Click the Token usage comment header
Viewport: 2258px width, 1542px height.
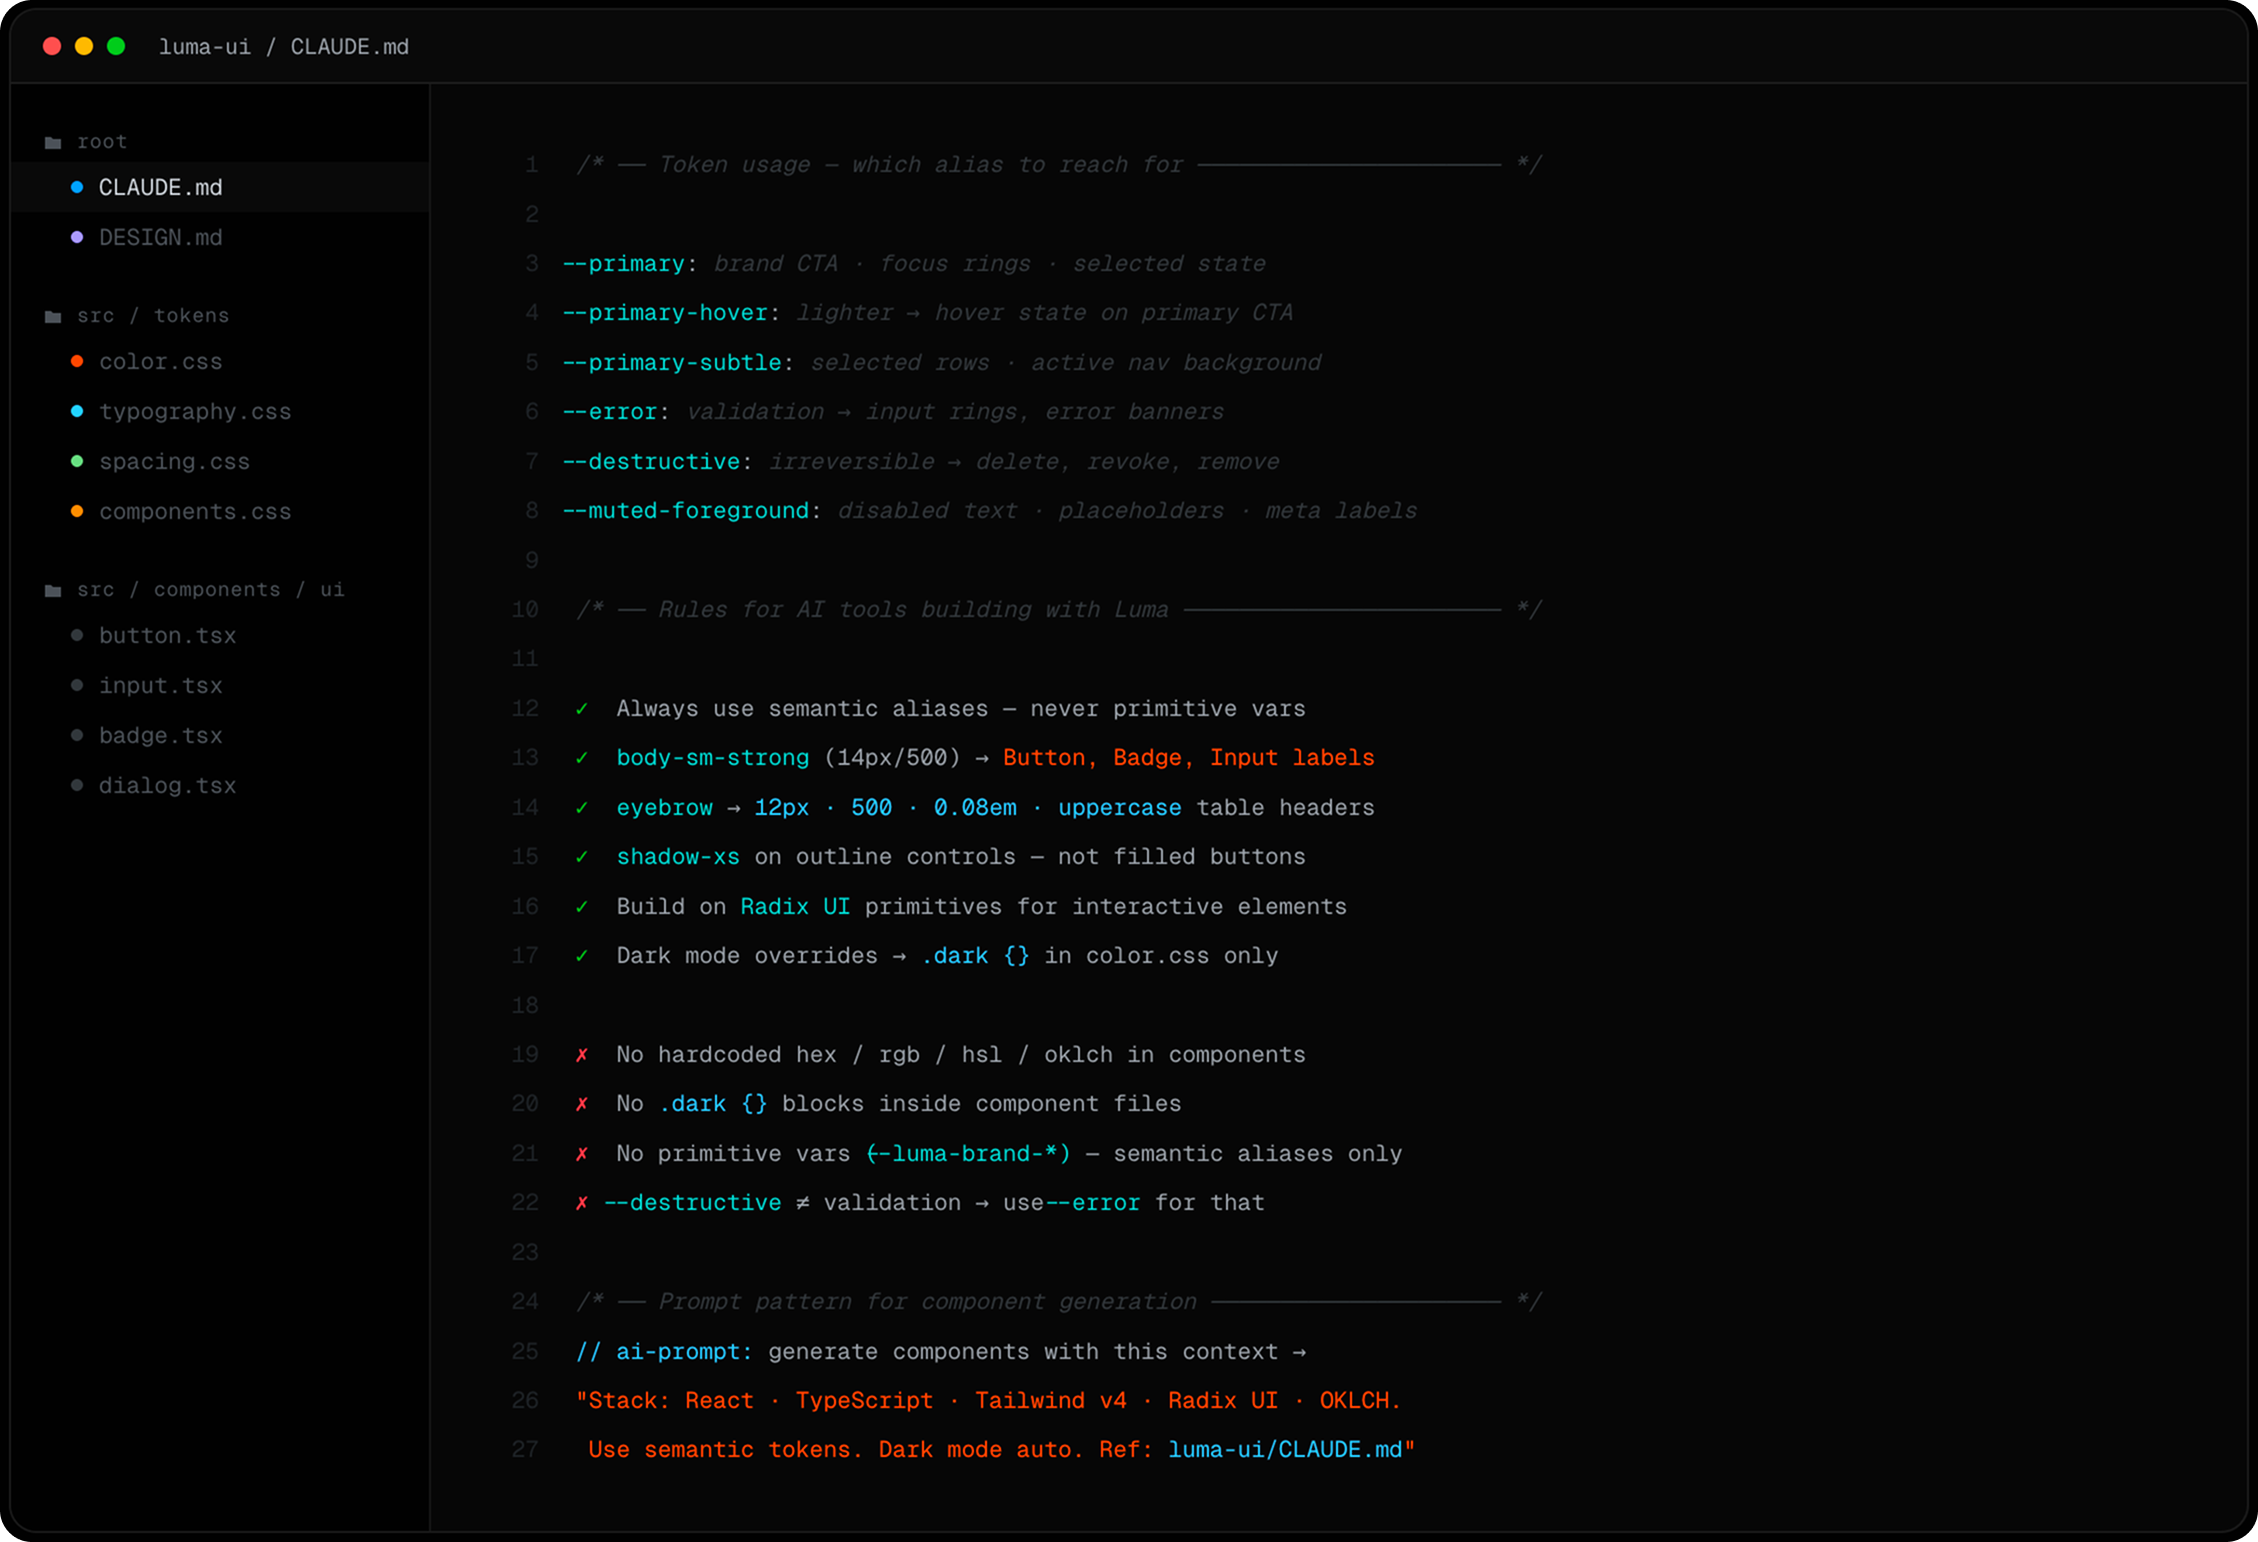pos(1059,165)
